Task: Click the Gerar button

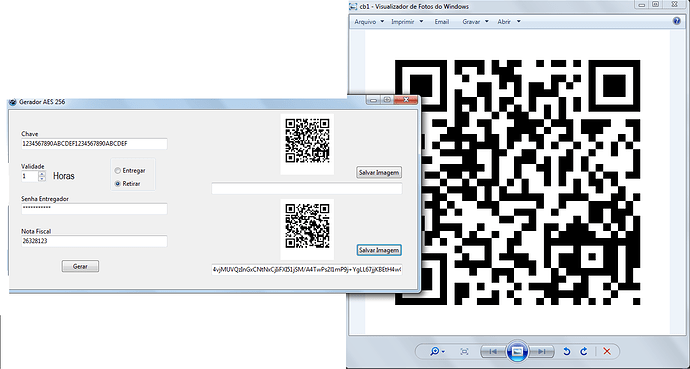Action: tap(80, 267)
